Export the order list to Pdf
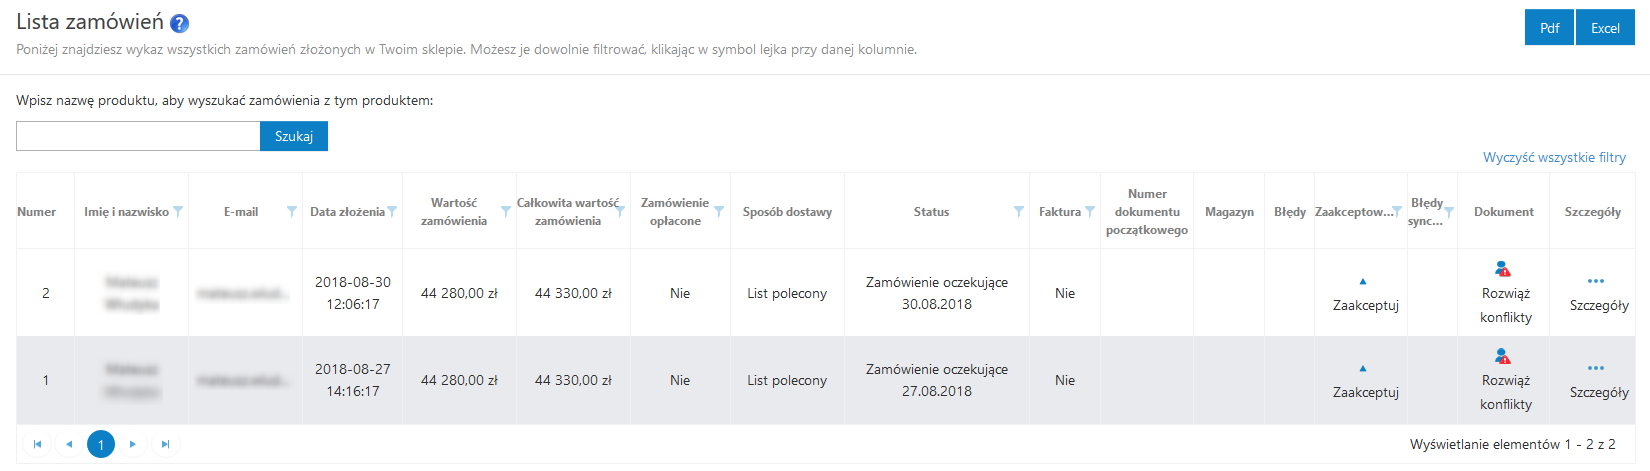Screen dimensions: 1650x471 [x=1549, y=28]
